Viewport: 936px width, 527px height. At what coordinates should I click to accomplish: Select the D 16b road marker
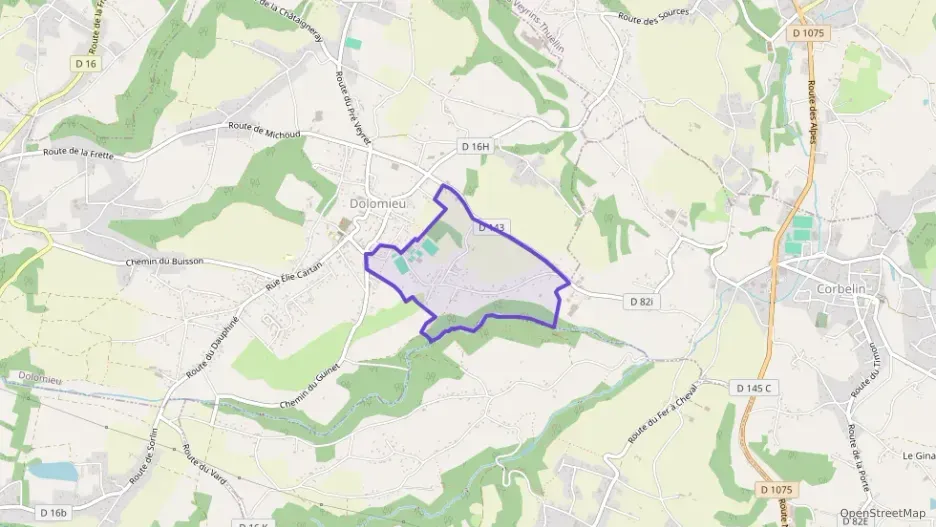54,513
